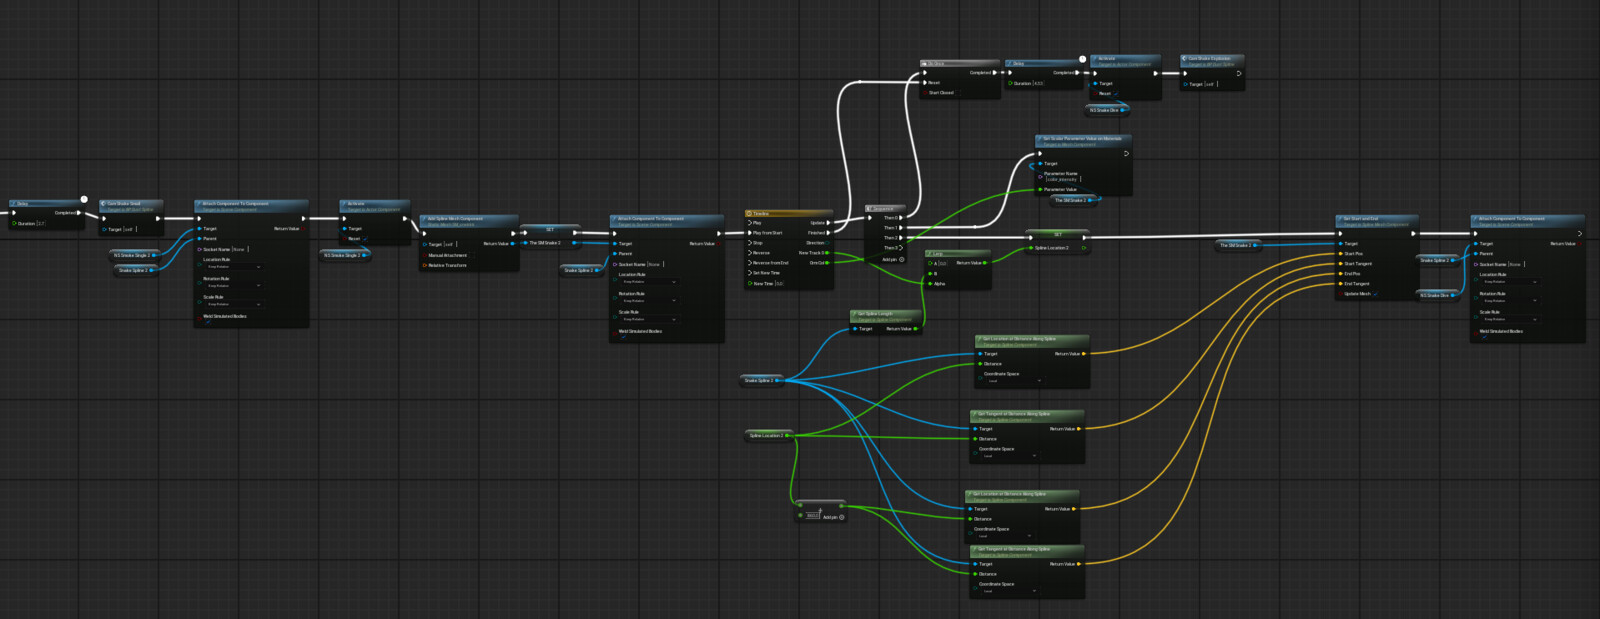Viewport: 1600px width, 619px height.
Task: Select the Cam Shake Explosion node header
Action: click(1212, 61)
